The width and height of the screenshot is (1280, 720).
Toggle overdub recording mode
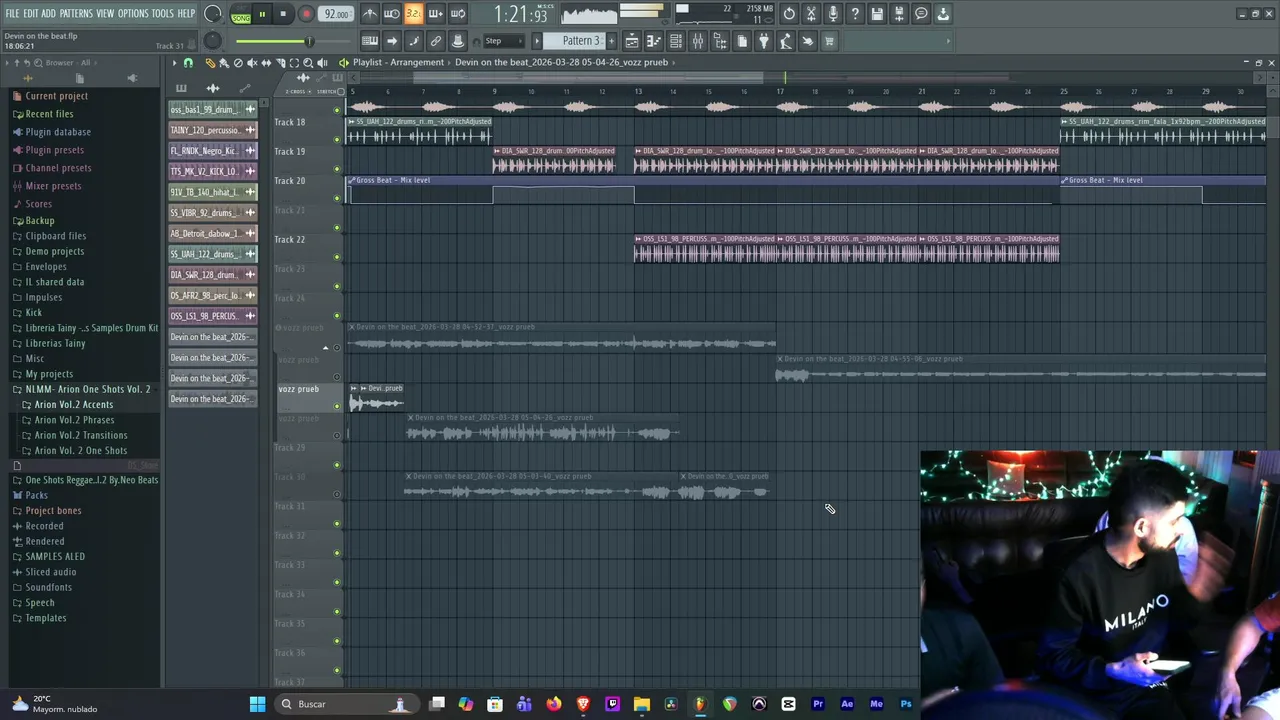435,14
